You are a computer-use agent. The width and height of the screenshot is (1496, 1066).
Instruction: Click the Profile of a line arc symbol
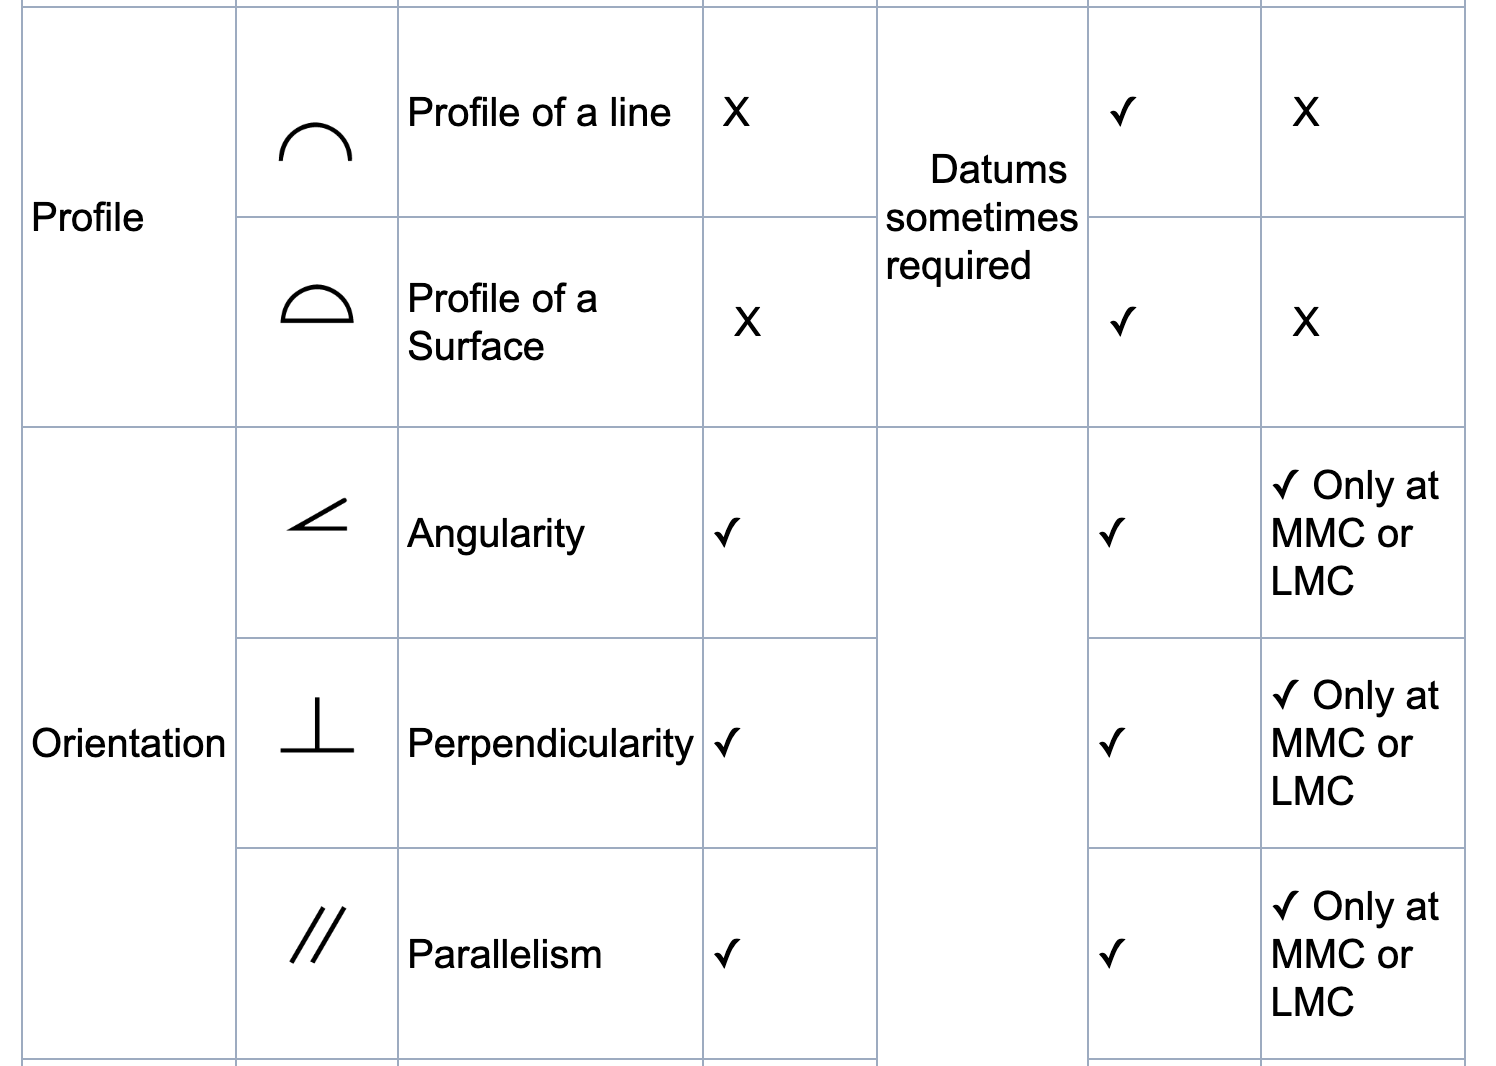coord(315,142)
